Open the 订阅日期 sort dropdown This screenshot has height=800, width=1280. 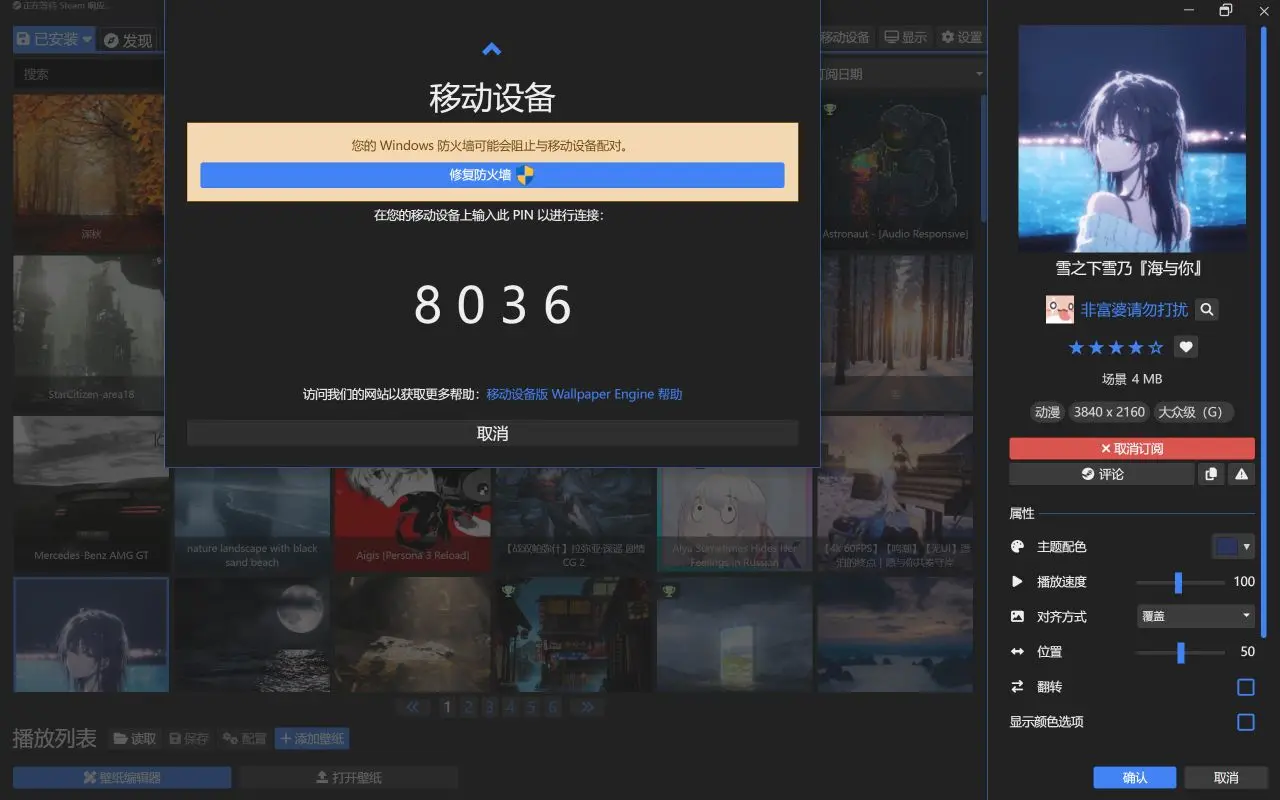(902, 74)
